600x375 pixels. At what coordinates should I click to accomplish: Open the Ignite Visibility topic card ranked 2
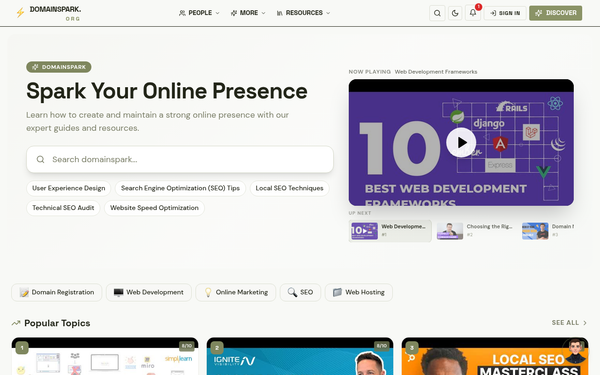point(300,356)
